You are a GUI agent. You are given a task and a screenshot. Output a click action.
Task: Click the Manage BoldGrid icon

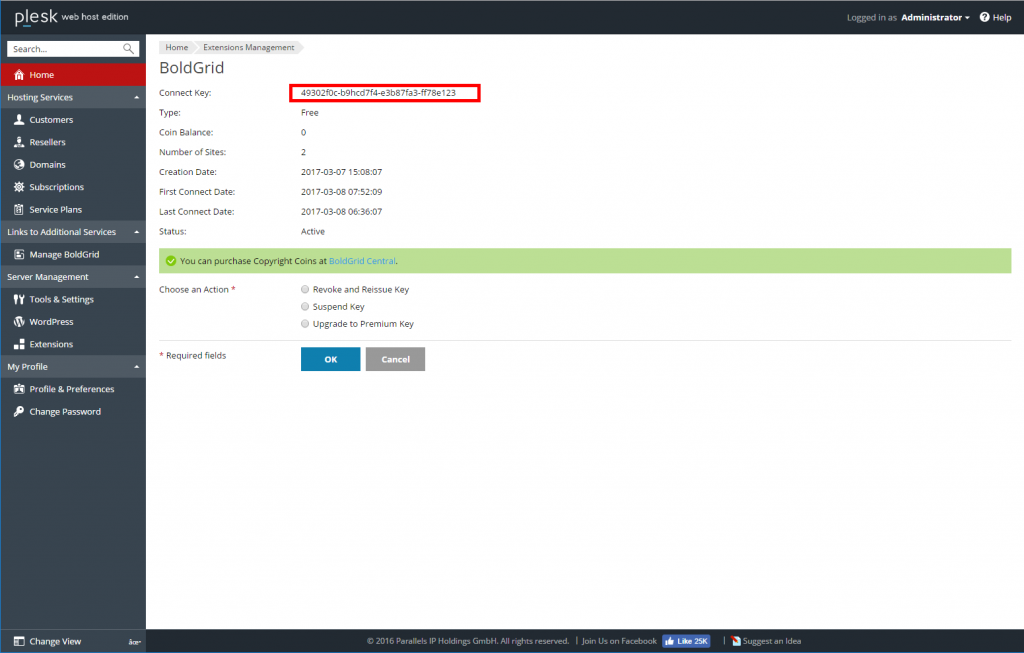[x=19, y=255]
